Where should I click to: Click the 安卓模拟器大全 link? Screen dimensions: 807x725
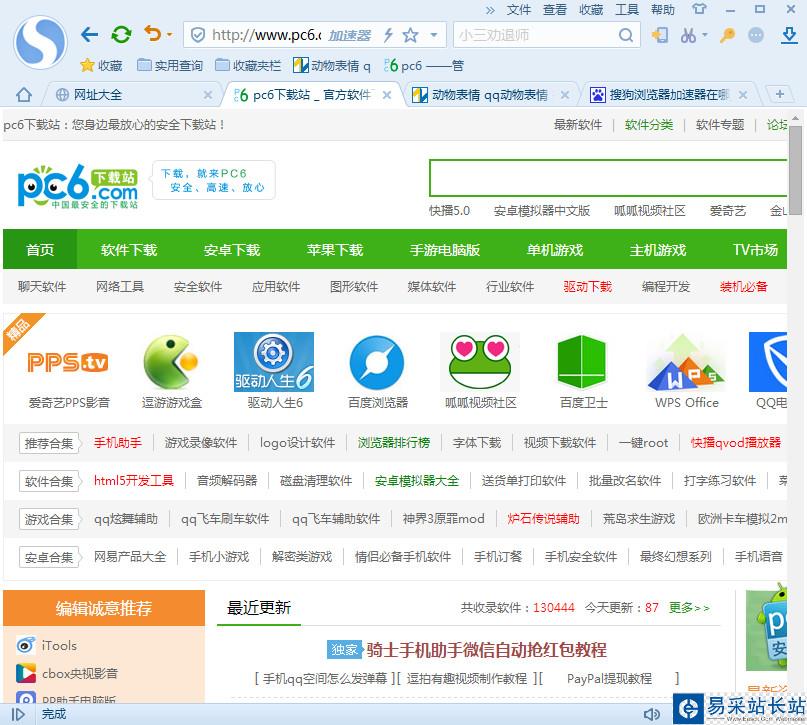coord(416,481)
